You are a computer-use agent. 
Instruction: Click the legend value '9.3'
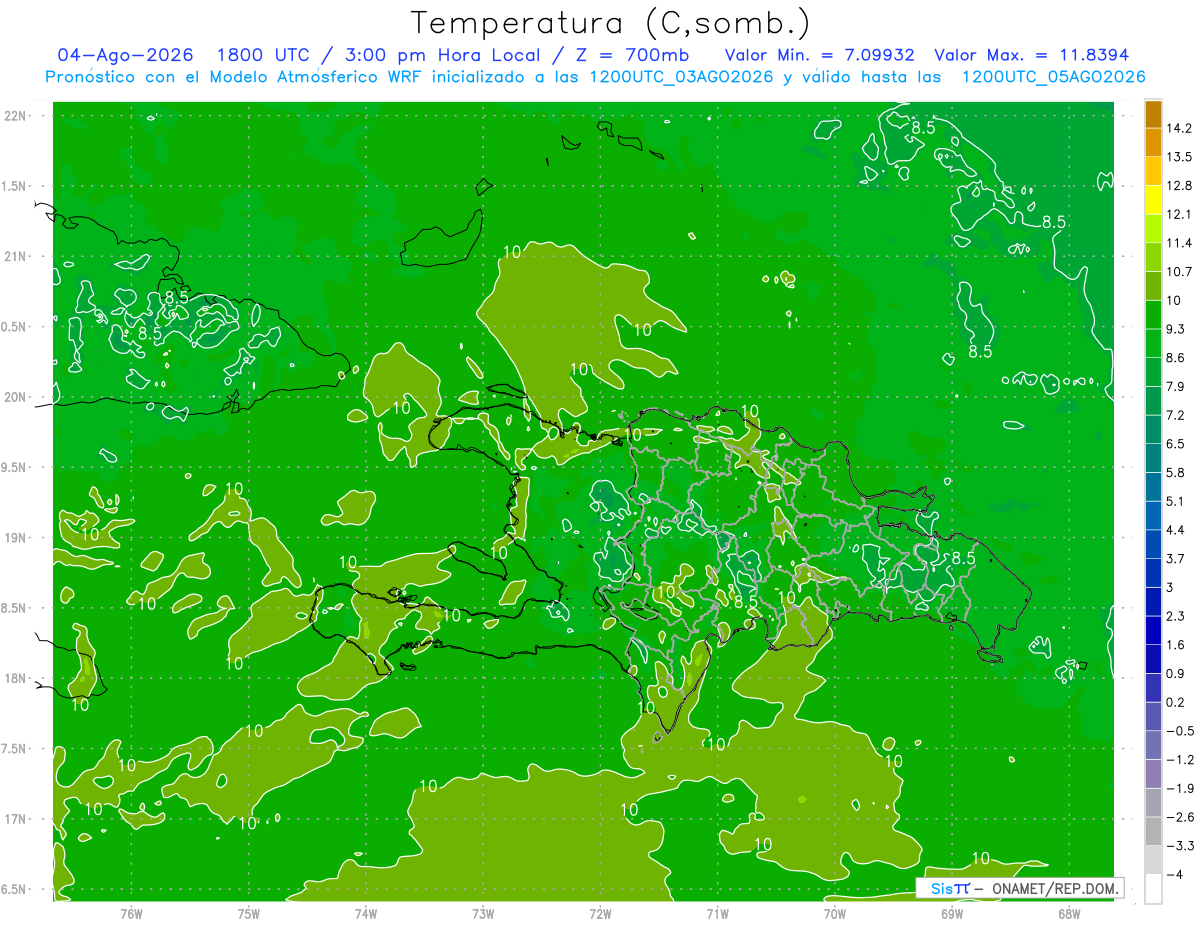[x=1175, y=329]
